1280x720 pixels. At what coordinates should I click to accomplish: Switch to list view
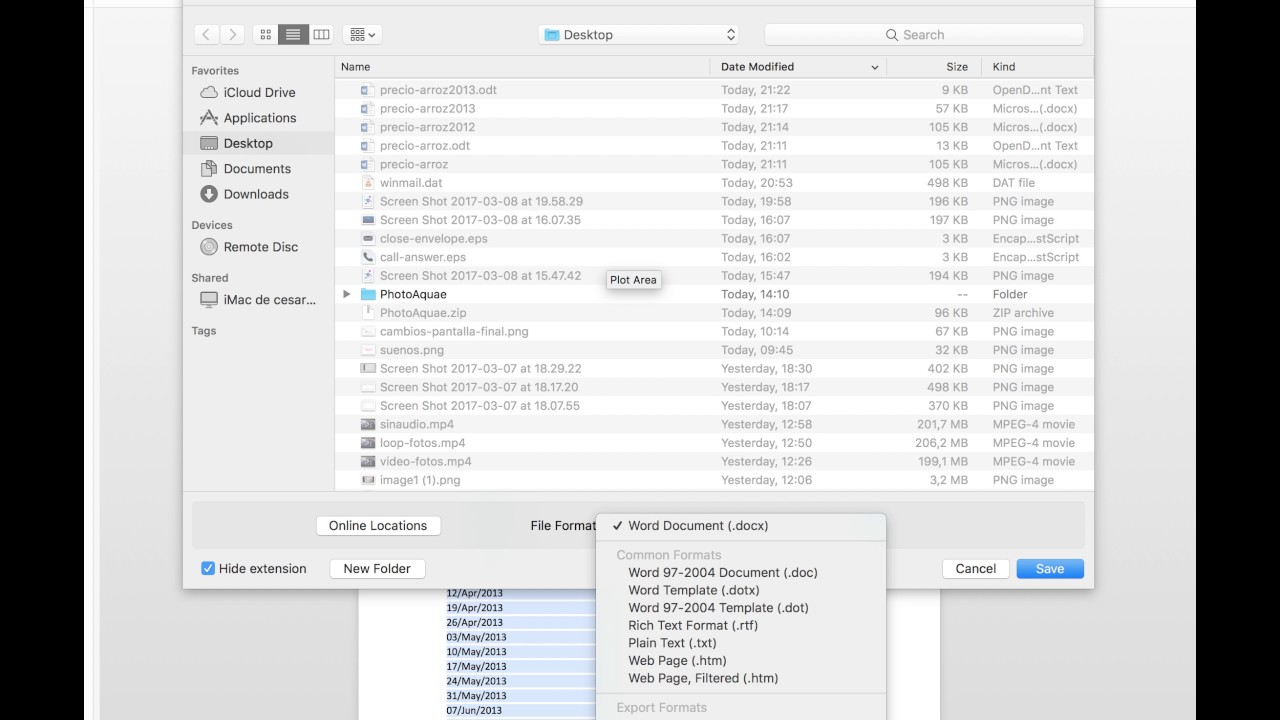coord(293,34)
